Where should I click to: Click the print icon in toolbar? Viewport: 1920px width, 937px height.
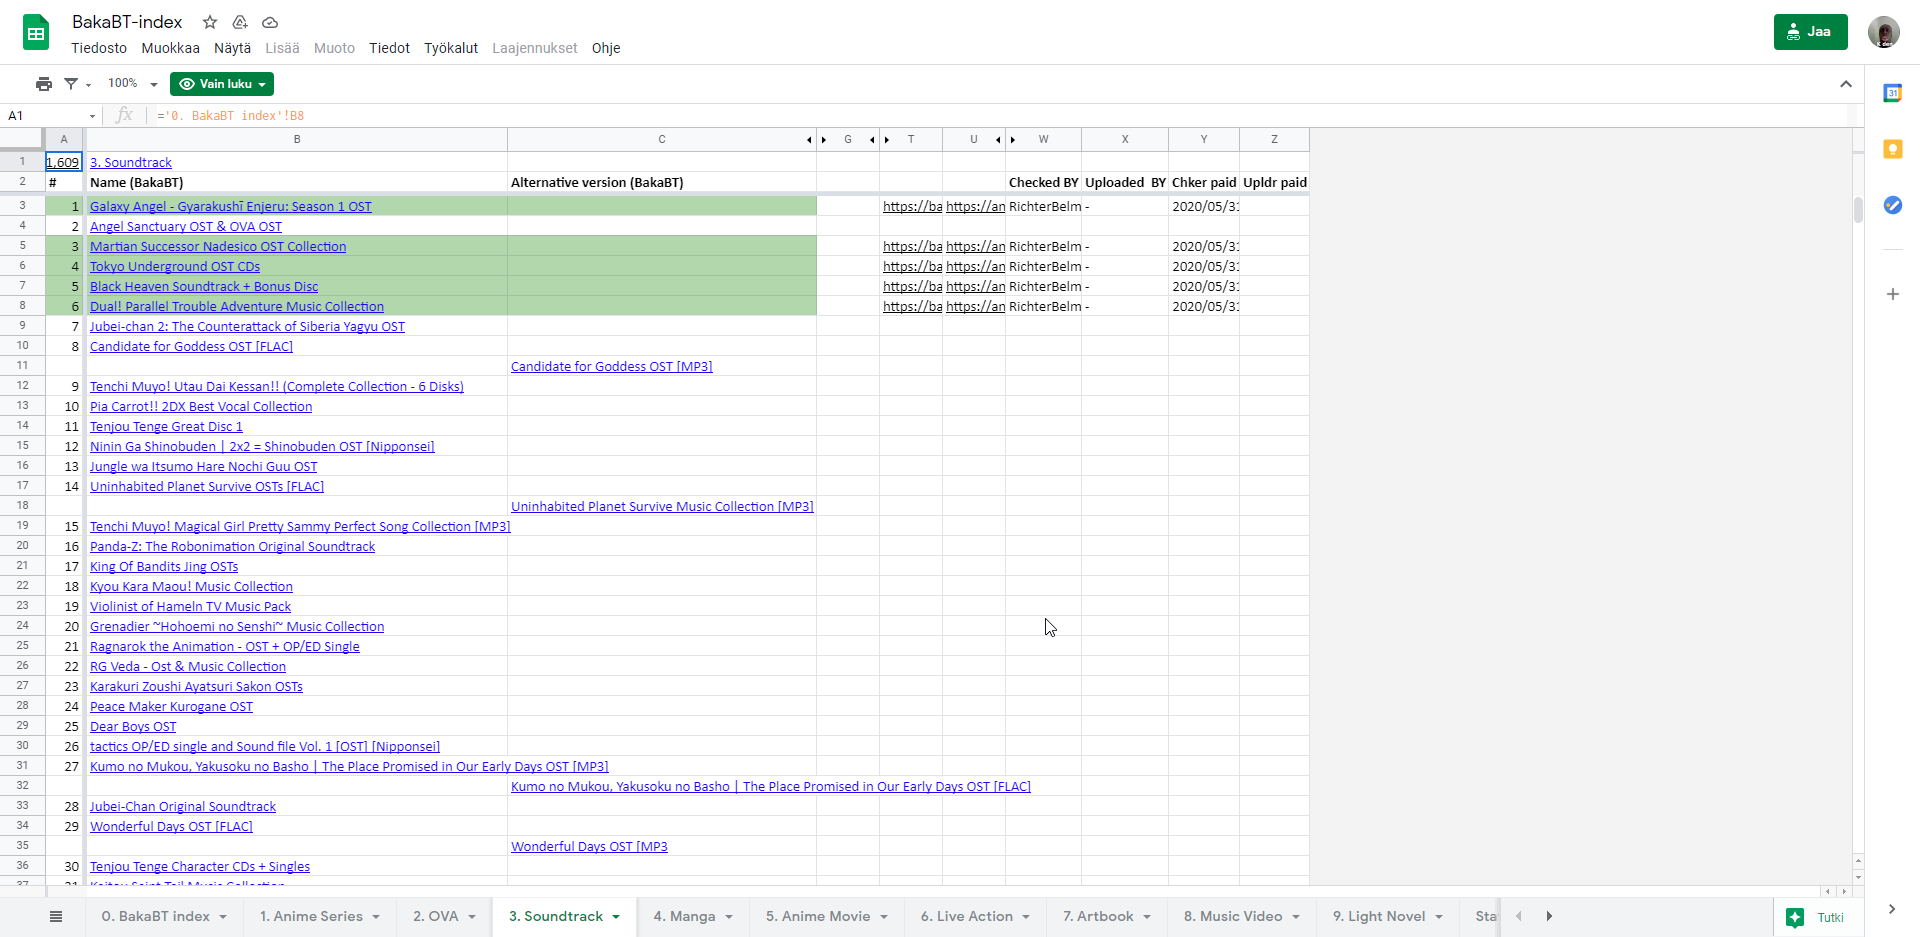point(43,84)
